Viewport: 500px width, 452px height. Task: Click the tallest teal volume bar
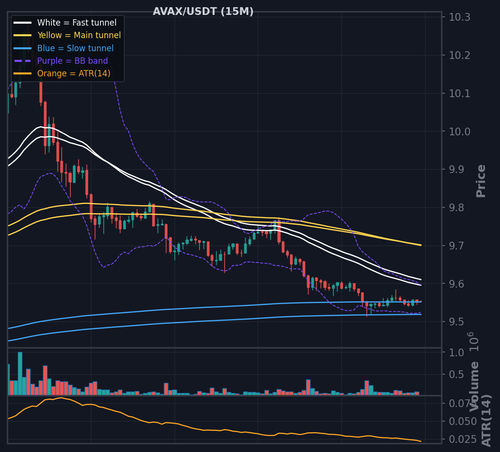(20, 373)
